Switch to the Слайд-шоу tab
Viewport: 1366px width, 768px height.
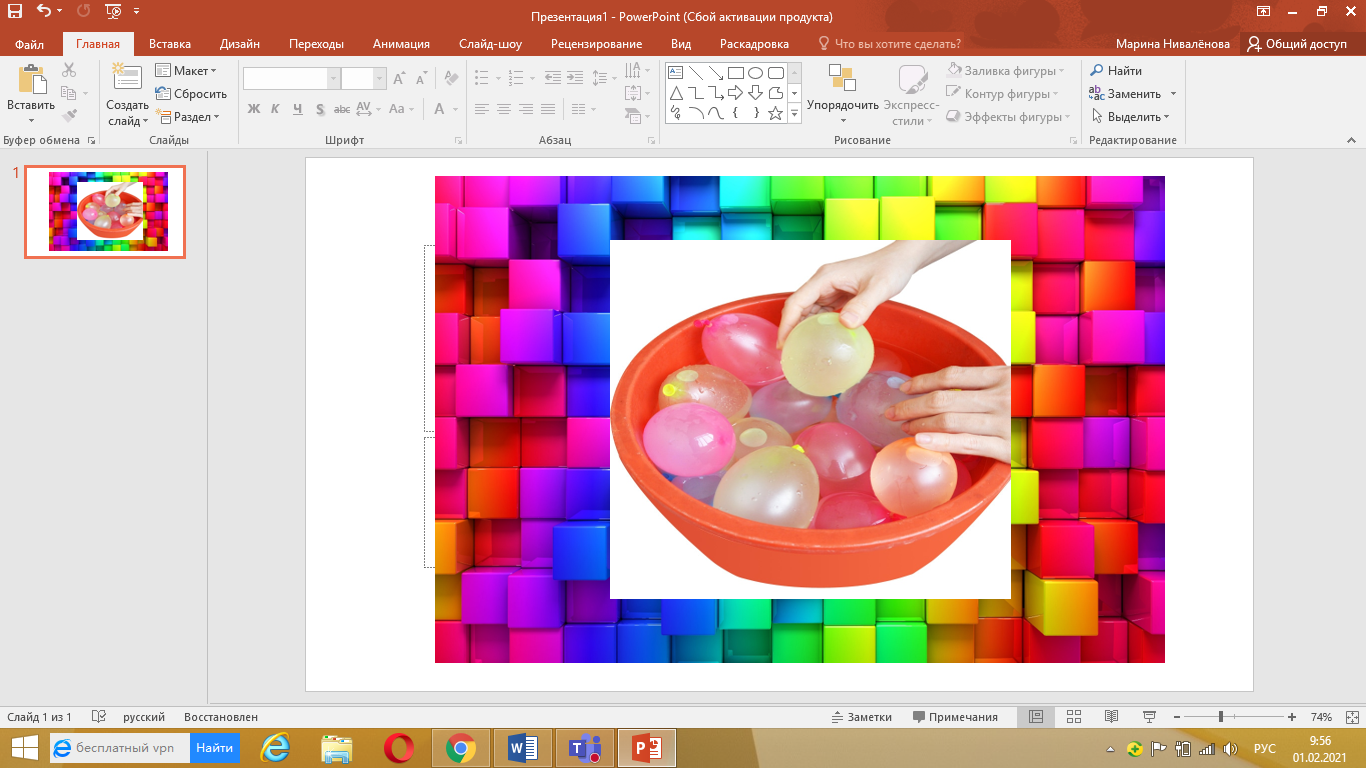tap(490, 44)
